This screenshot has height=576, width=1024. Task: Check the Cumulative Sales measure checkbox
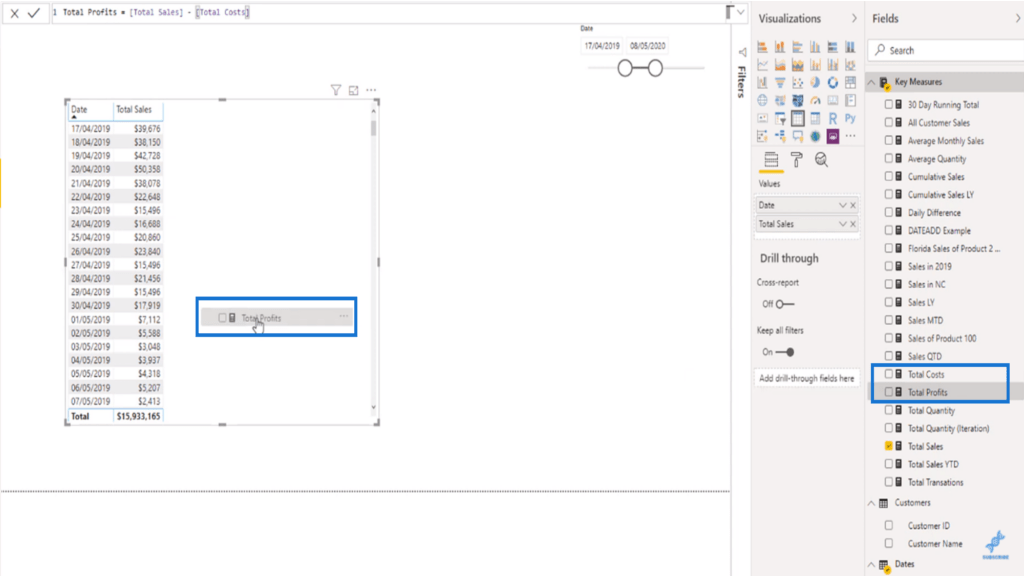[x=889, y=176]
